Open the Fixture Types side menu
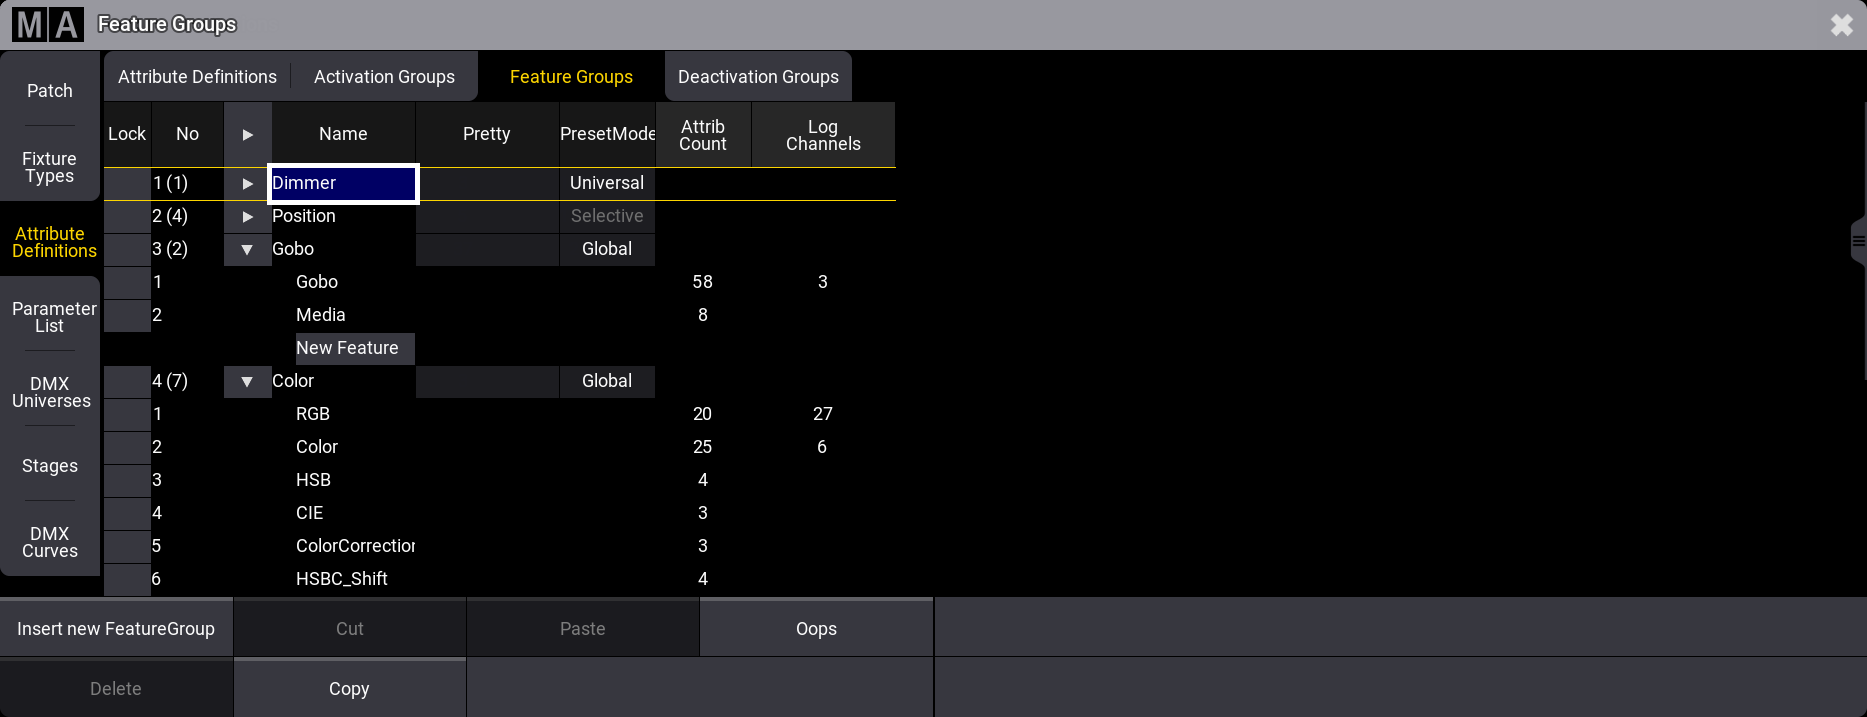Viewport: 1867px width, 717px height. coord(50,167)
